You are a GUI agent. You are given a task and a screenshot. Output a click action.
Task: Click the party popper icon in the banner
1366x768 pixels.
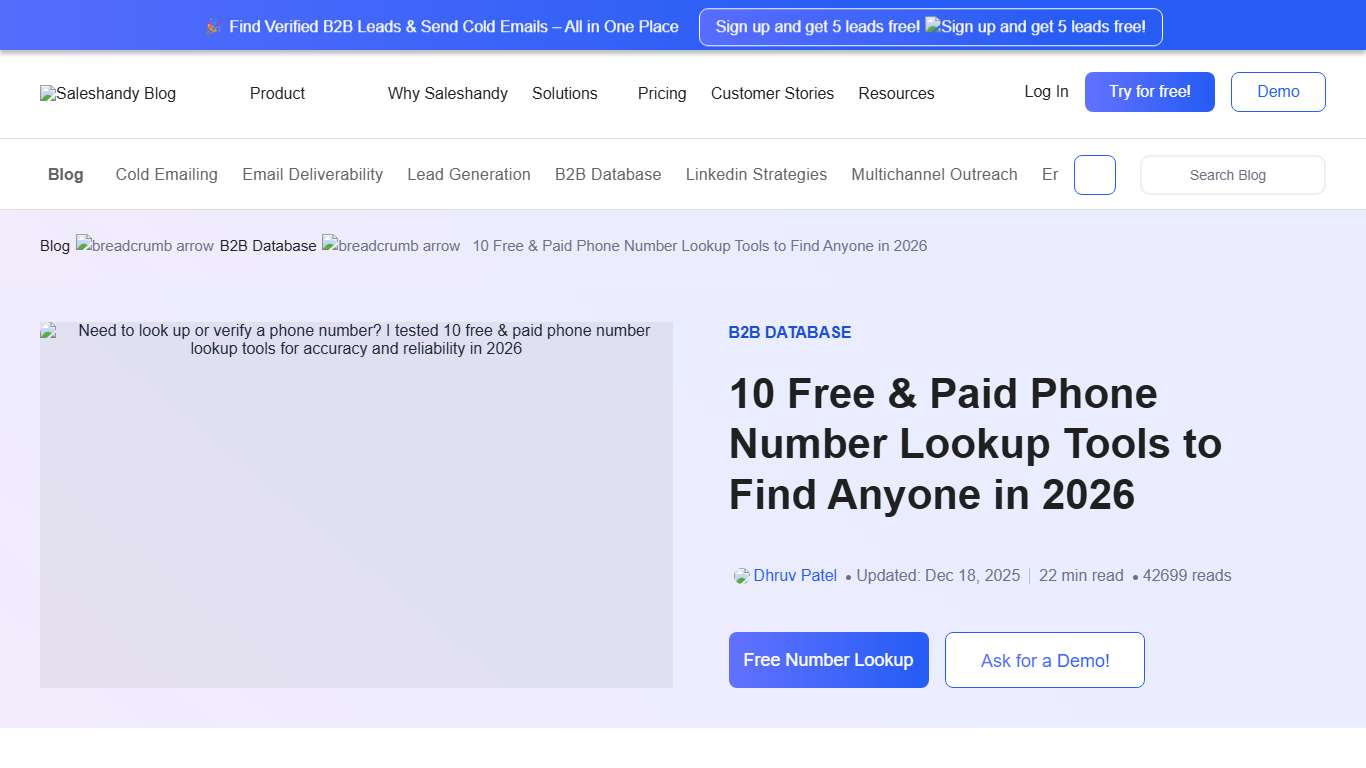tap(213, 26)
